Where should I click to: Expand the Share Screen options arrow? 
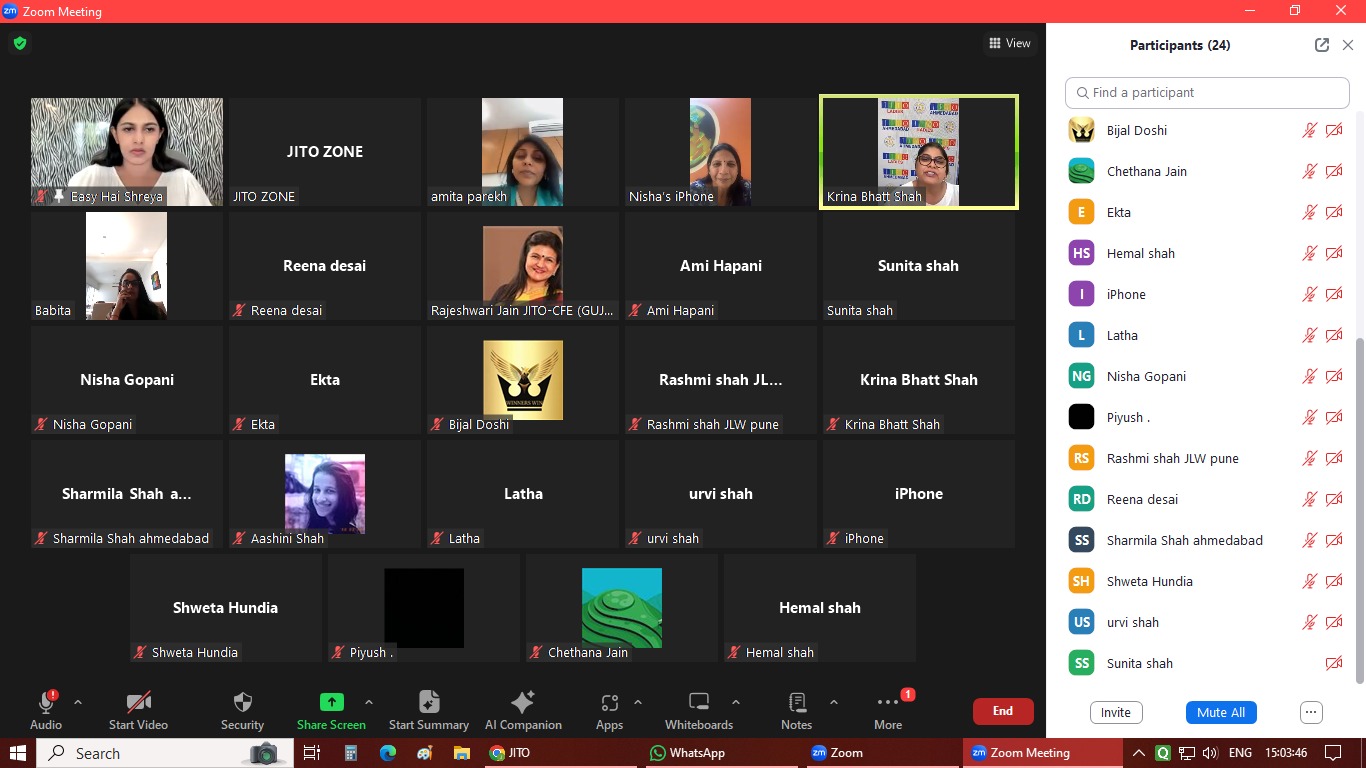click(x=369, y=702)
